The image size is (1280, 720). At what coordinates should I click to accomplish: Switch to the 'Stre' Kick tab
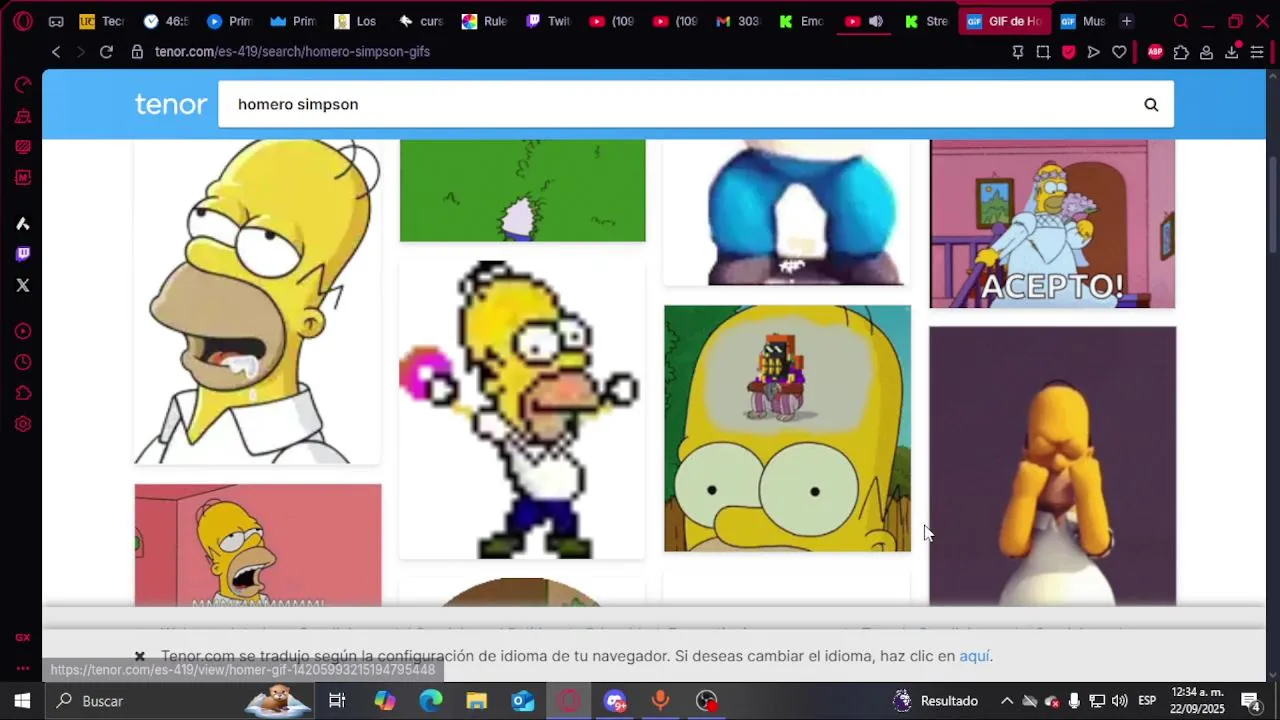pyautogui.click(x=927, y=21)
